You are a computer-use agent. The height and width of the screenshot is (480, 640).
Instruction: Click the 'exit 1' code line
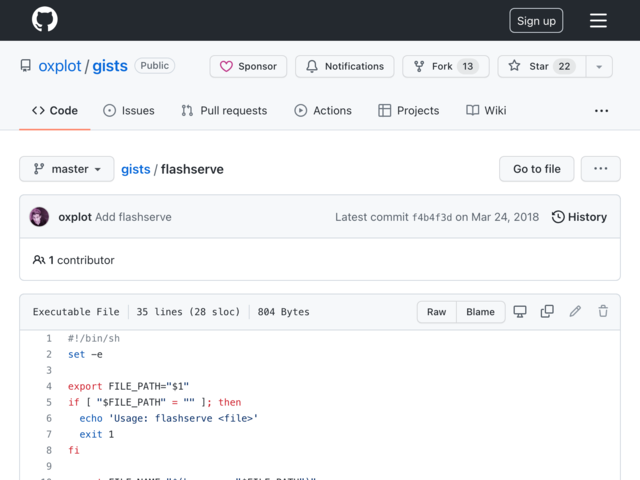97,434
